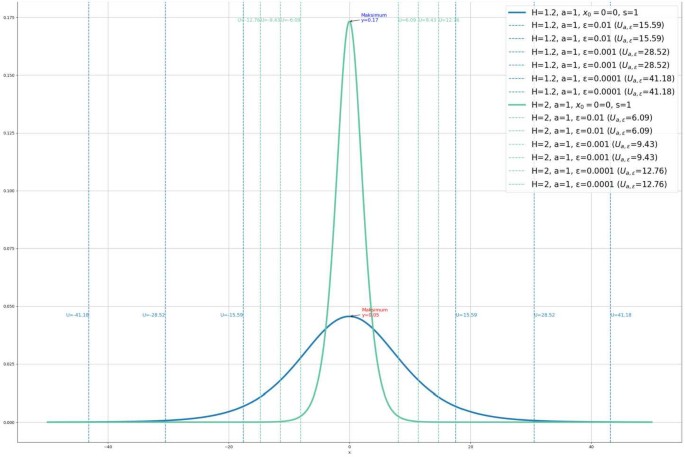Click the "U=-15.59" label on the plot
685x457 pixels.
(232, 315)
